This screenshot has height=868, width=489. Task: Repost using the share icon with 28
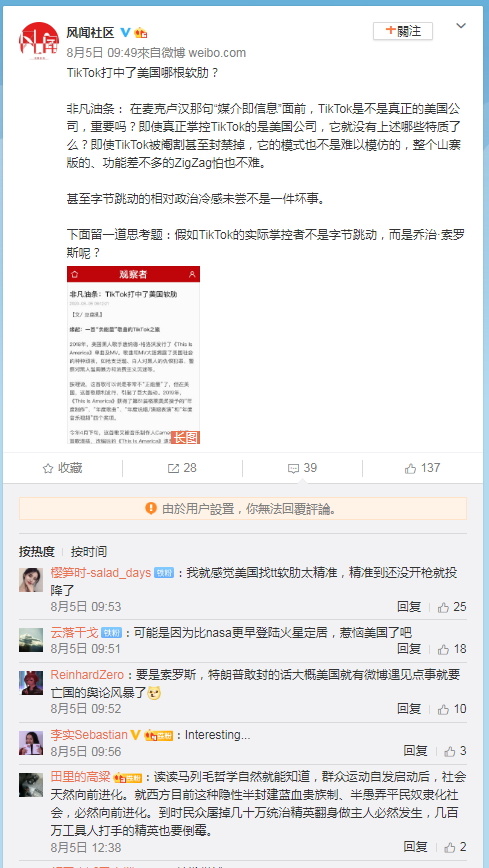click(182, 468)
